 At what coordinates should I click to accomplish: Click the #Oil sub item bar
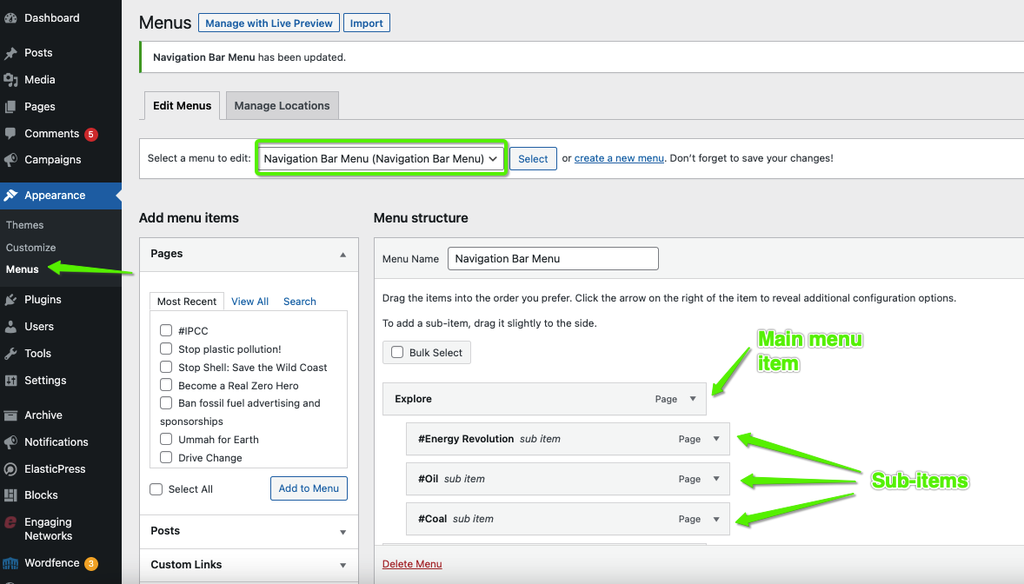[568, 479]
